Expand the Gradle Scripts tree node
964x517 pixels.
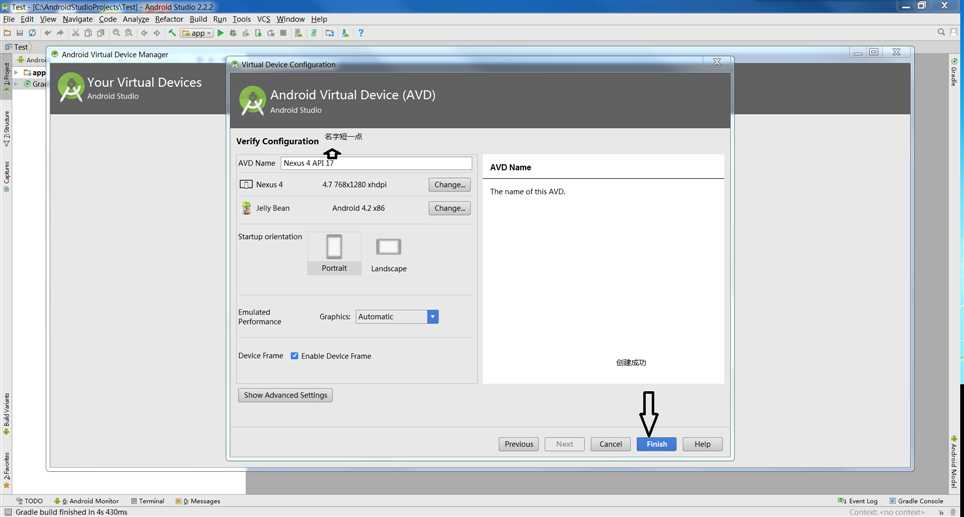point(17,84)
